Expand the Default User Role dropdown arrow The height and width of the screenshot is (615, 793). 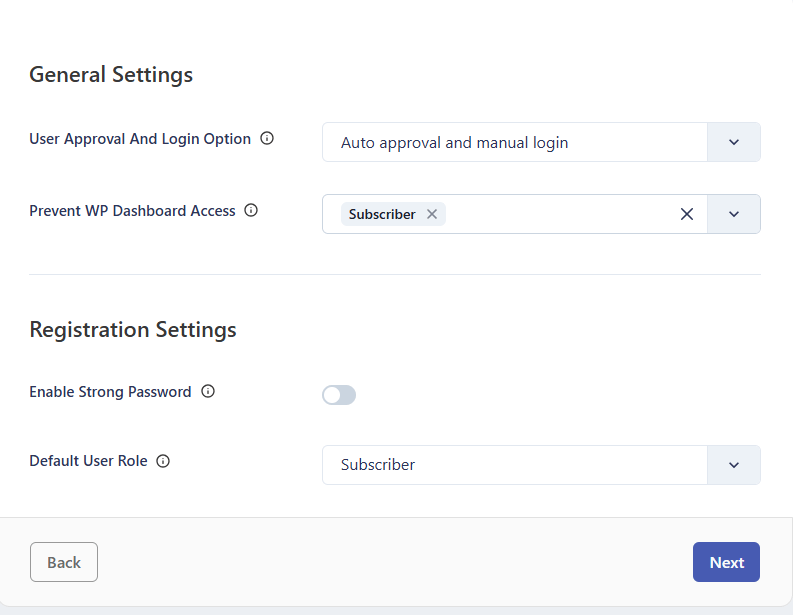[x=734, y=465]
